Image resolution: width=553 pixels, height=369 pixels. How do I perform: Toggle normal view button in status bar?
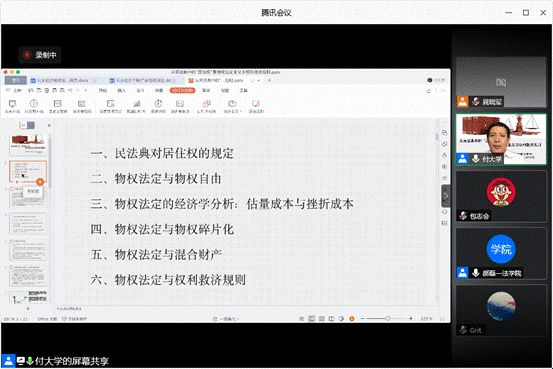coord(312,319)
